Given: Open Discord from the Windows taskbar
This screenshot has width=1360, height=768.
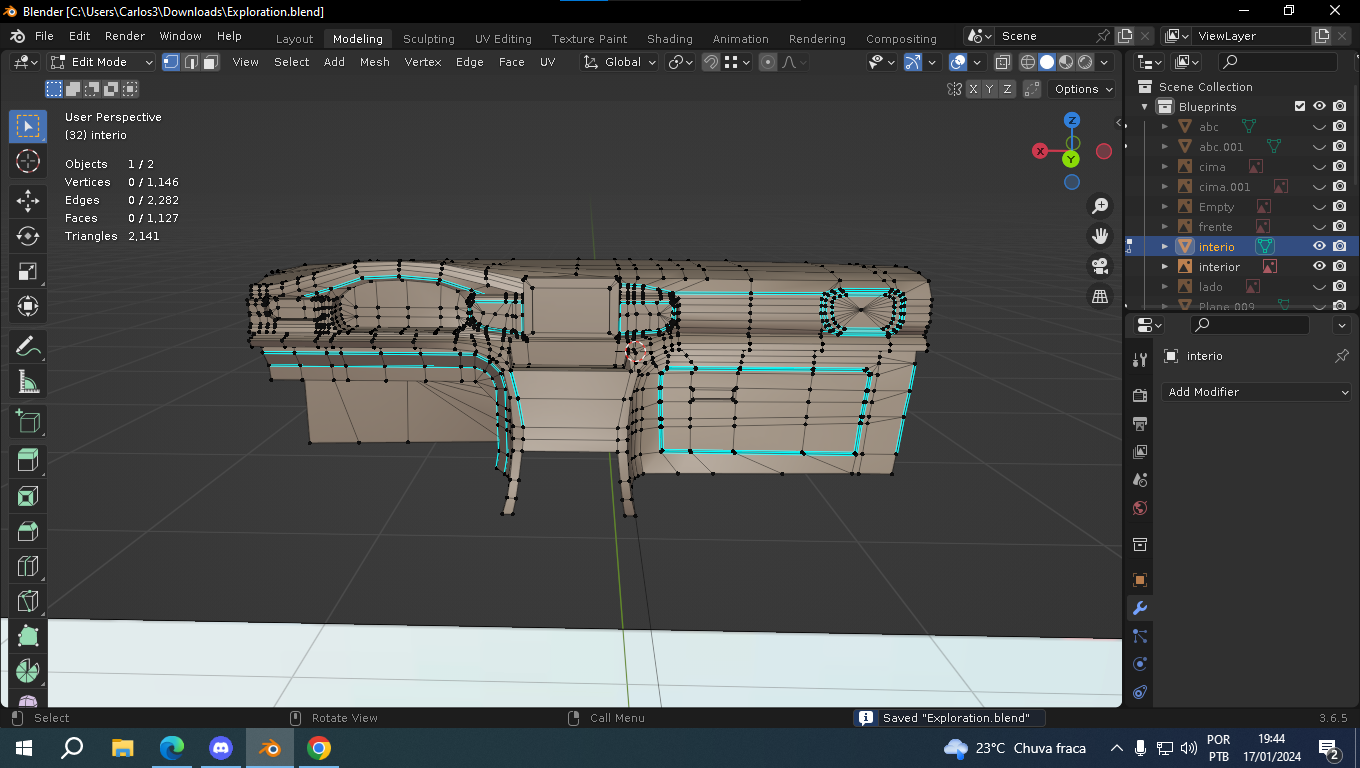Looking at the screenshot, I should click(221, 748).
